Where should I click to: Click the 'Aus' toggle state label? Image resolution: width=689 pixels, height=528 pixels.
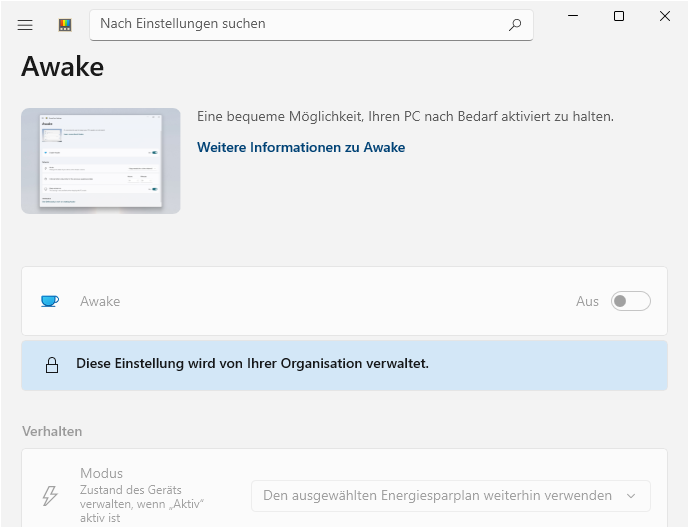[587, 301]
